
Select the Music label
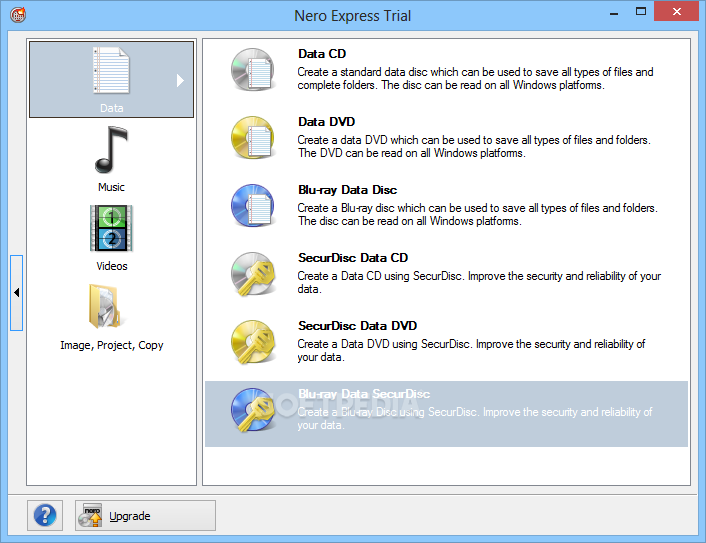coord(111,187)
